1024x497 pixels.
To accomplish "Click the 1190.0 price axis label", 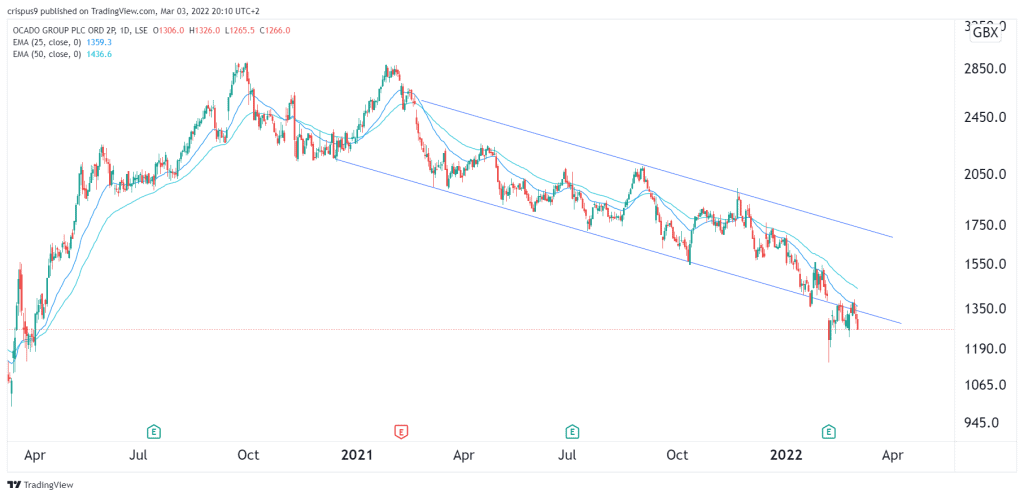I will pos(985,349).
